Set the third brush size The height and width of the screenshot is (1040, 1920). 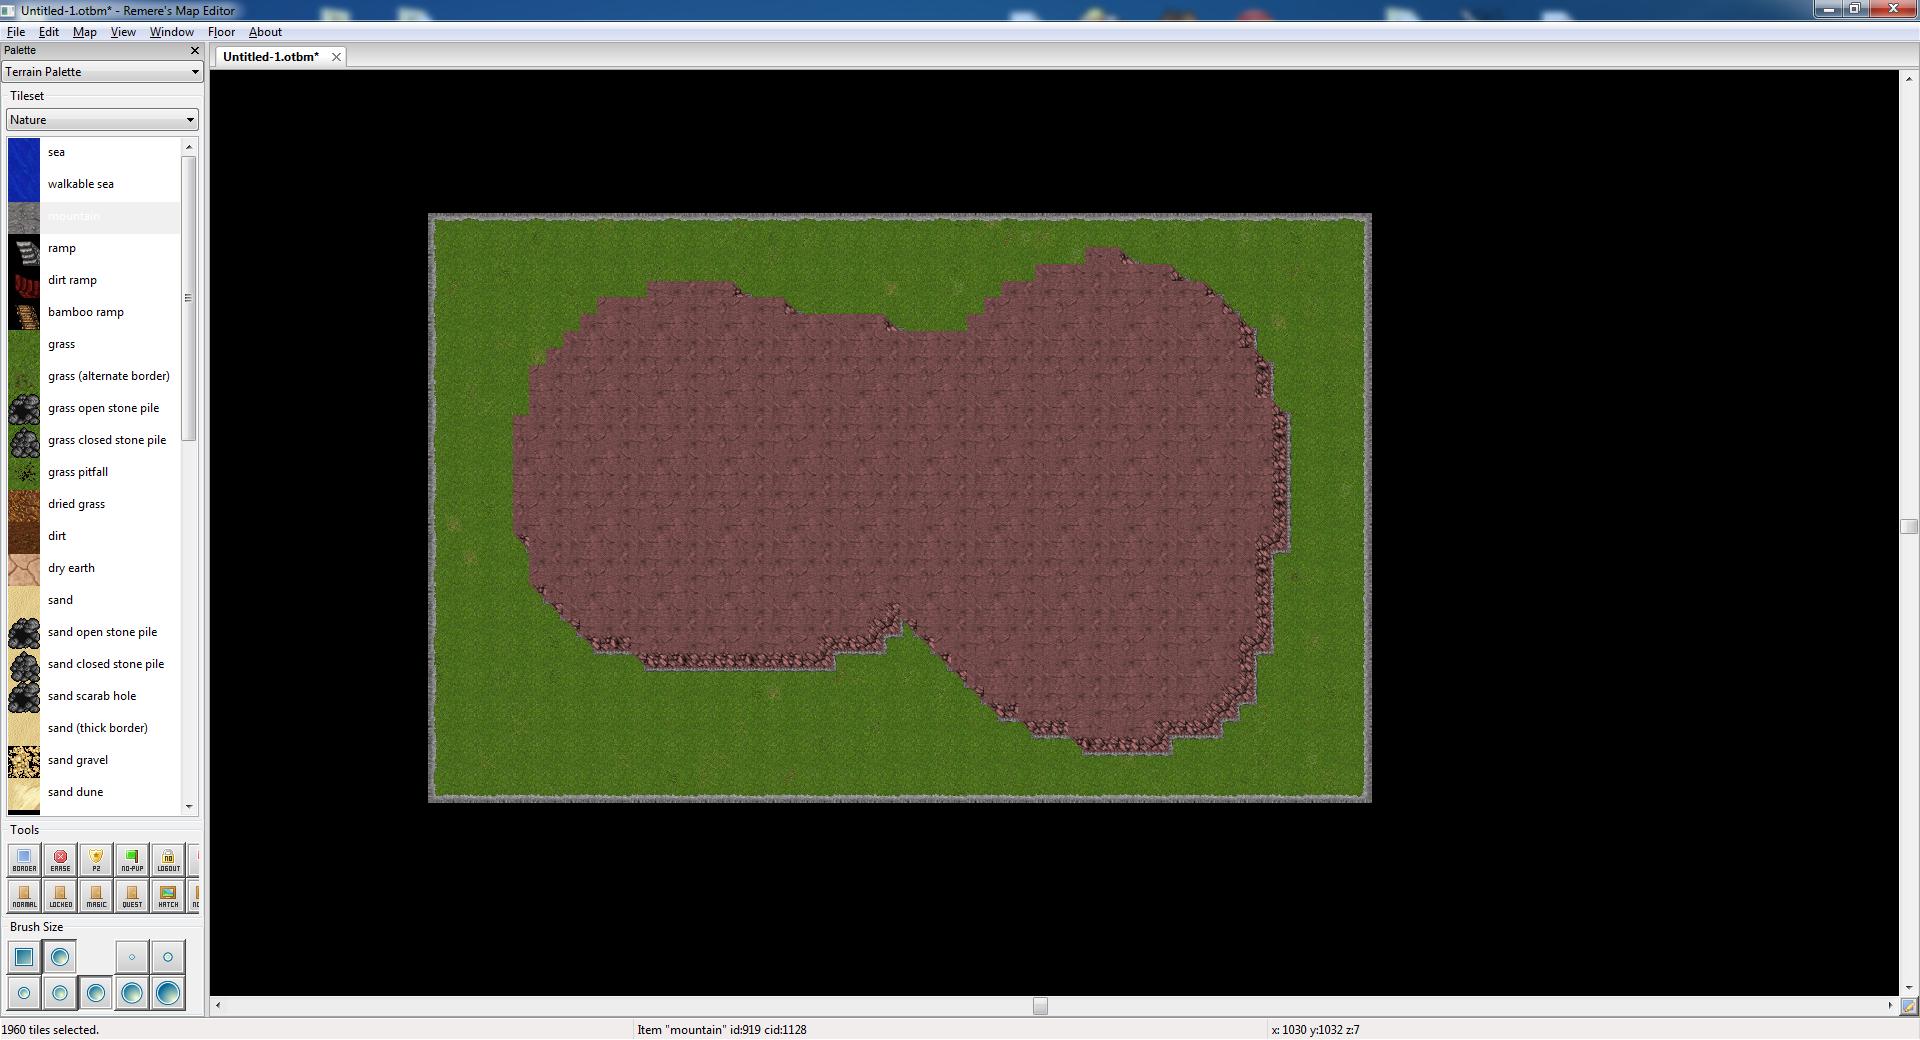(x=24, y=993)
